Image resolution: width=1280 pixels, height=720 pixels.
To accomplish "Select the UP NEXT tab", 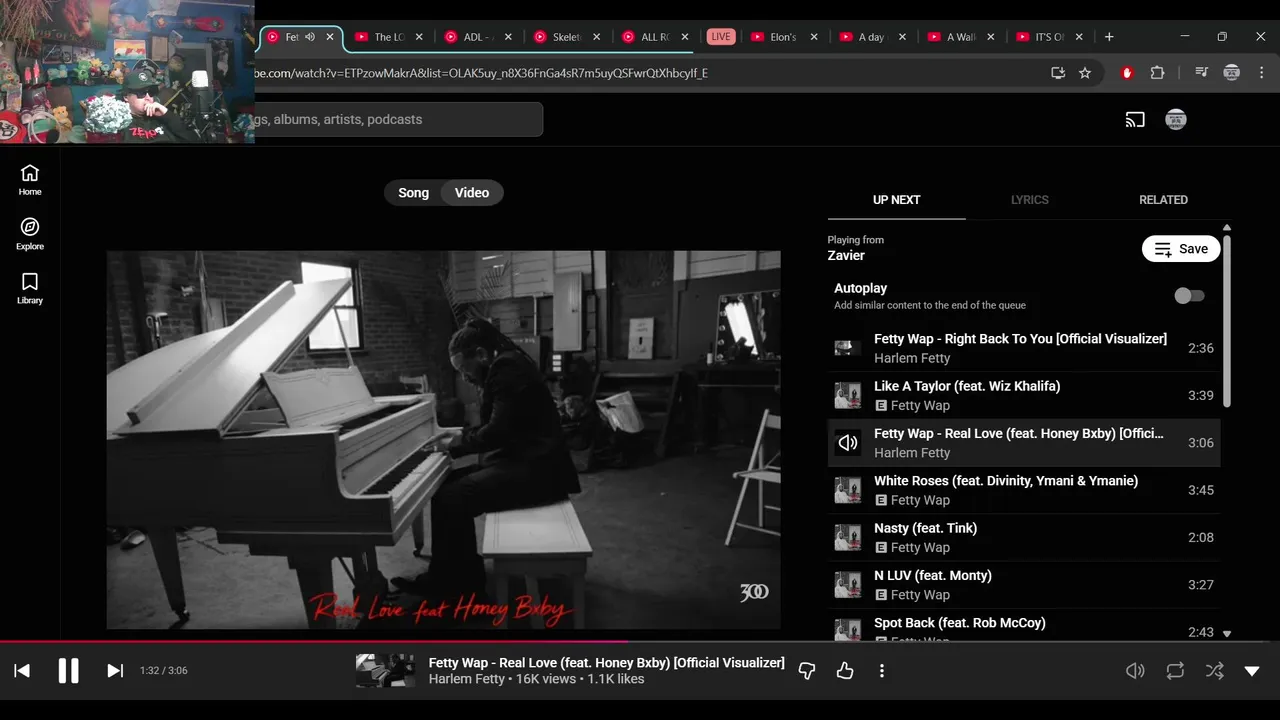I will (x=896, y=200).
